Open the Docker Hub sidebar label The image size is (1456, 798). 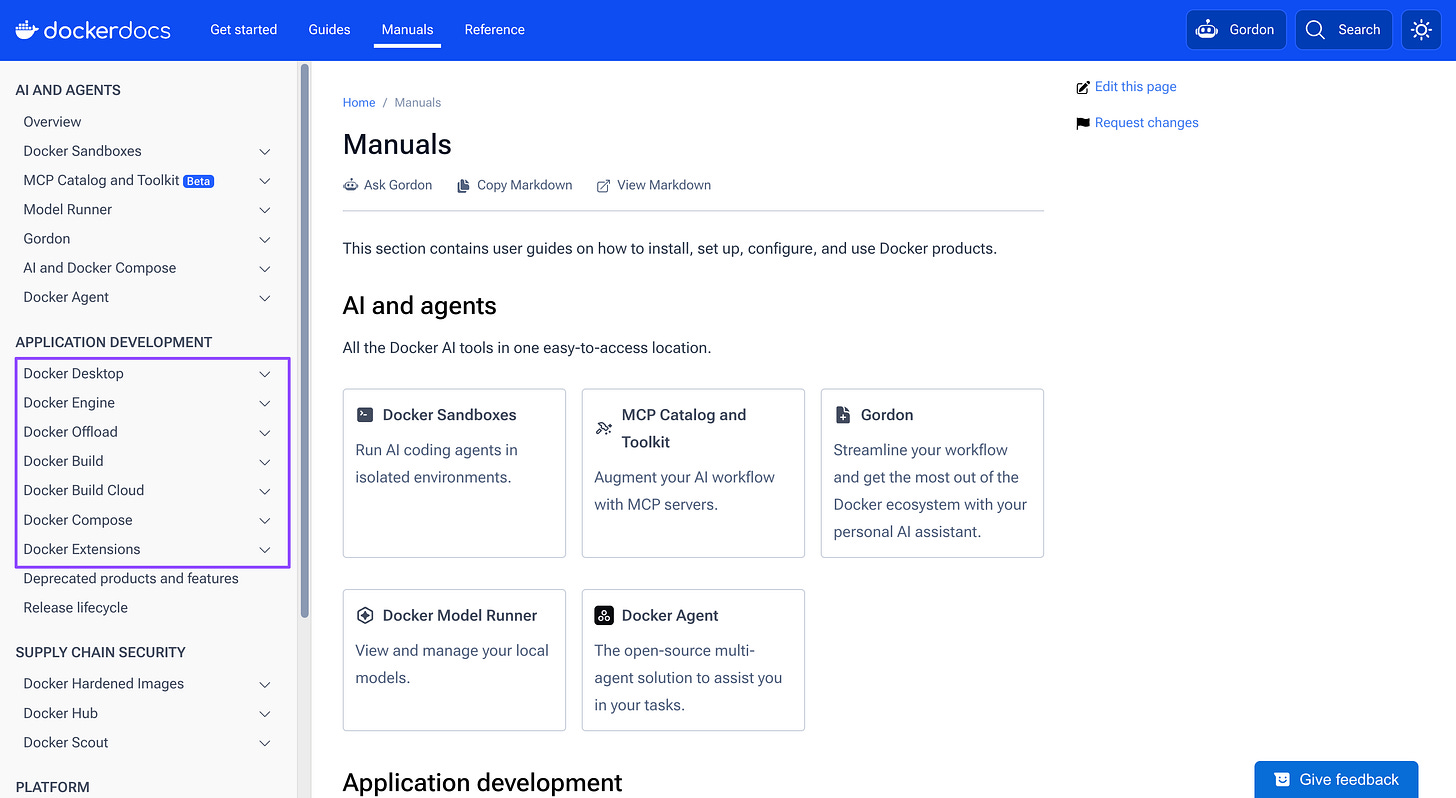pyautogui.click(x=61, y=713)
